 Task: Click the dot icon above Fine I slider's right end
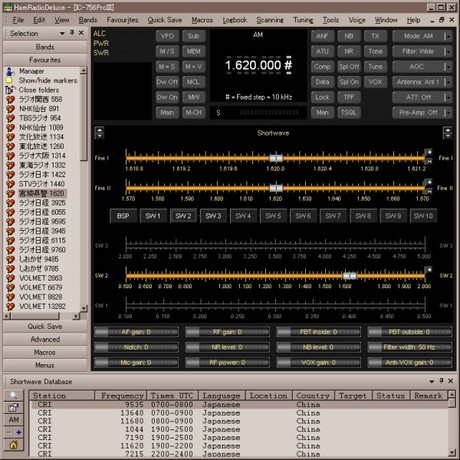[430, 152]
